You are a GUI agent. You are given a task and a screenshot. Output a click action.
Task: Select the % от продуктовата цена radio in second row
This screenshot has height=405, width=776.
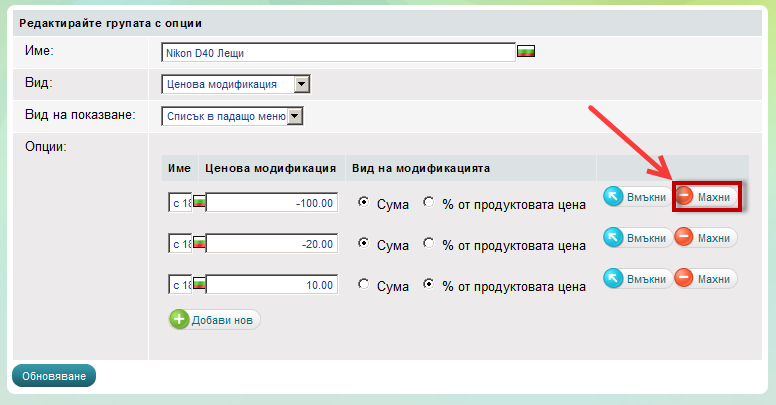click(429, 243)
